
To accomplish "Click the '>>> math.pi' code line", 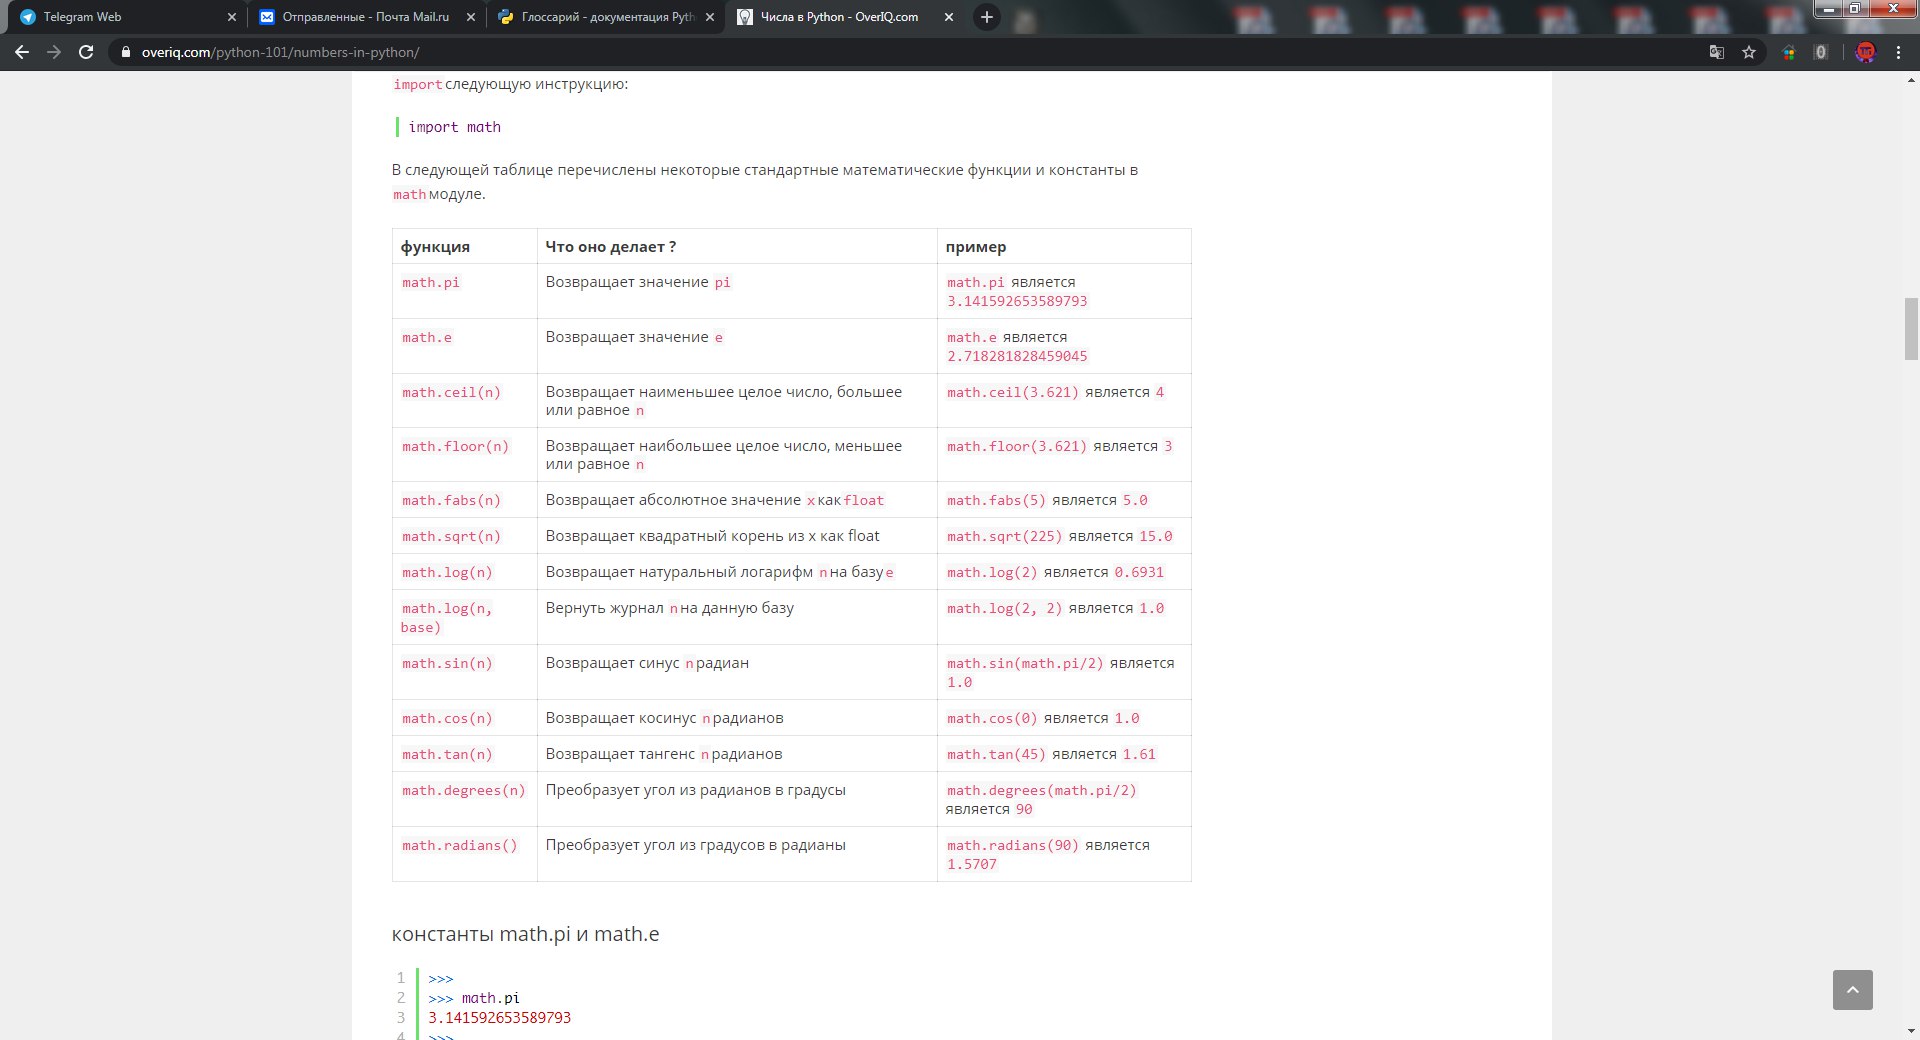I will (x=474, y=998).
